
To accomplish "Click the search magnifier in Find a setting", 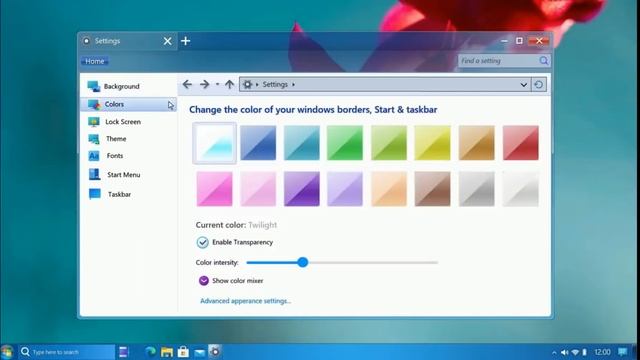I will (544, 61).
